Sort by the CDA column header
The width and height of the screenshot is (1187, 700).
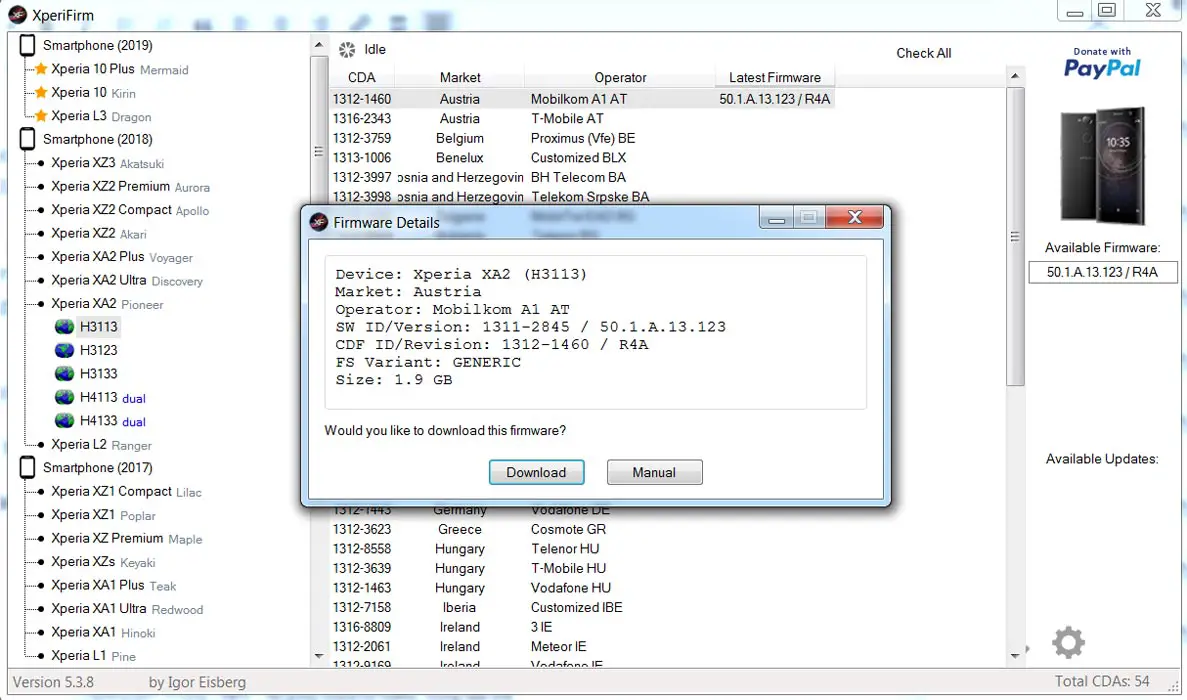tap(362, 77)
